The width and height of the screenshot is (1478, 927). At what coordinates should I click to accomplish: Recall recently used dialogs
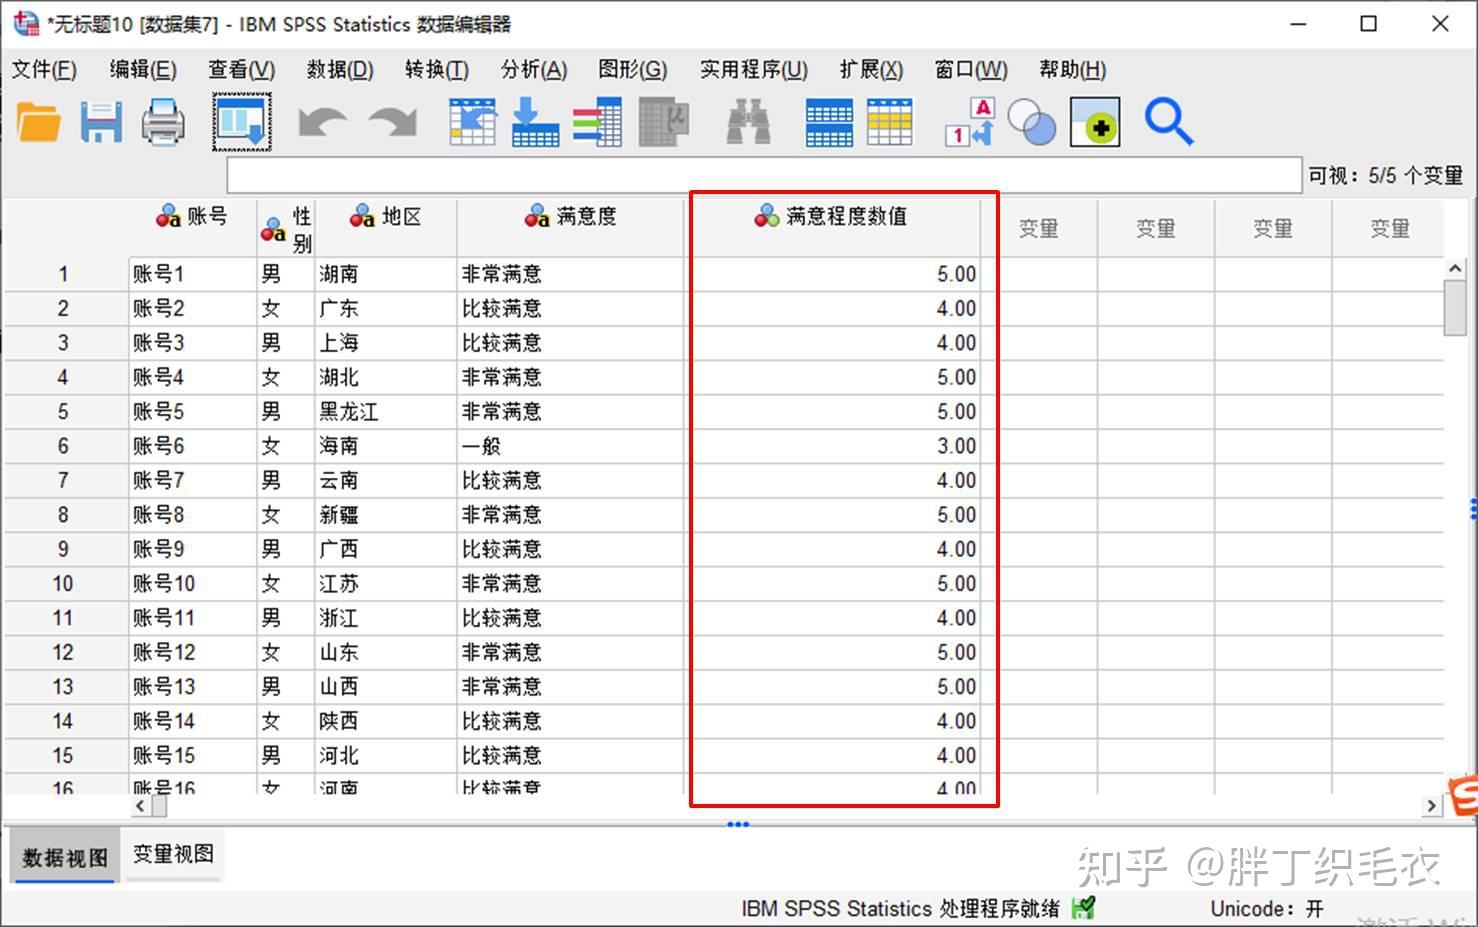pyautogui.click(x=240, y=121)
